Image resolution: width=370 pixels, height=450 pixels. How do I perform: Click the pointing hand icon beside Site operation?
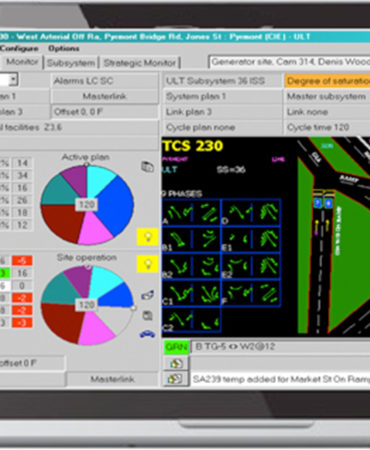(x=147, y=295)
